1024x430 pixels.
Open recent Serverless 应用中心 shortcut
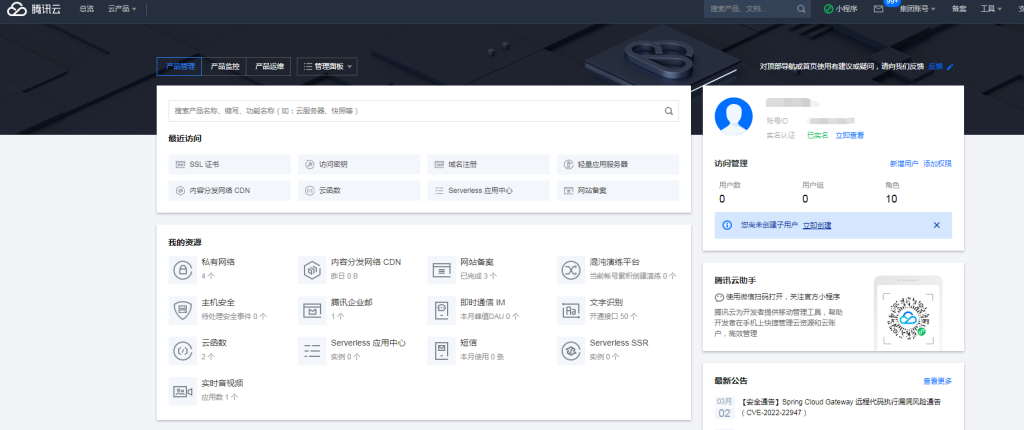[x=488, y=191]
